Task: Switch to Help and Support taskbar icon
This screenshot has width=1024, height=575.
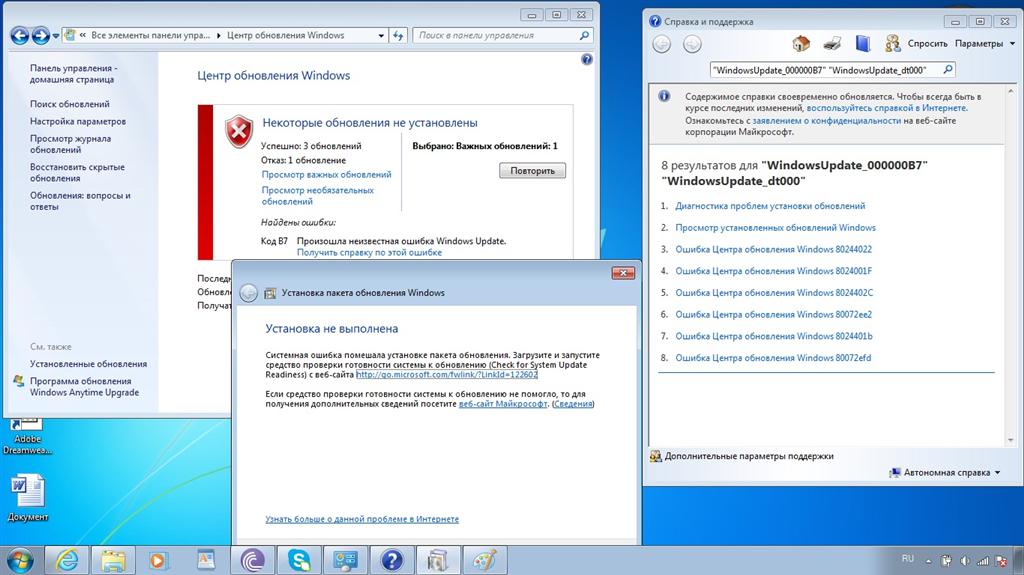Action: click(x=392, y=561)
